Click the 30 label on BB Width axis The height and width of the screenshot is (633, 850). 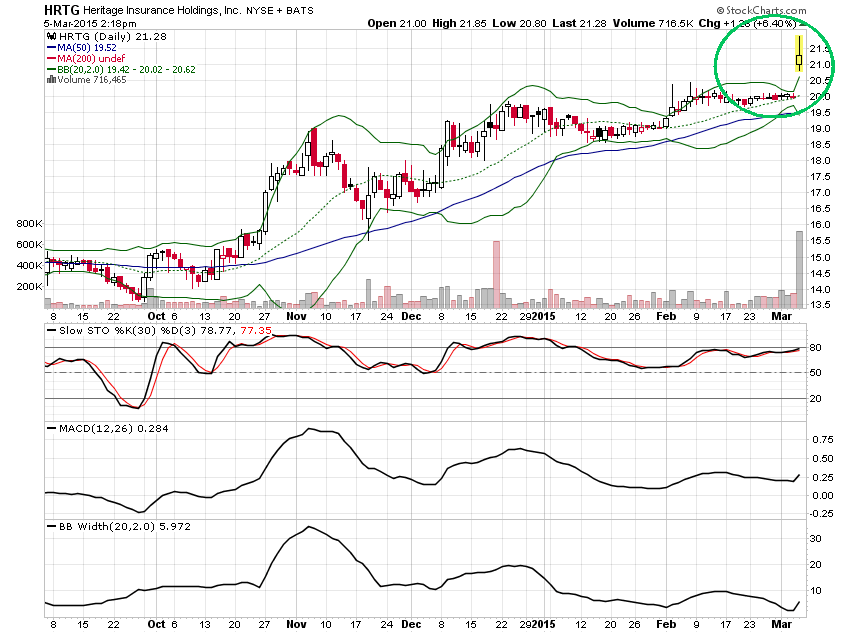point(815,539)
